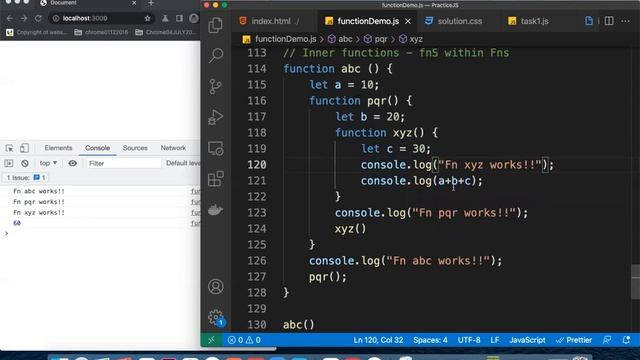Toggle the DevTools device toolbar
This screenshot has height=360, width=640.
pos(24,148)
